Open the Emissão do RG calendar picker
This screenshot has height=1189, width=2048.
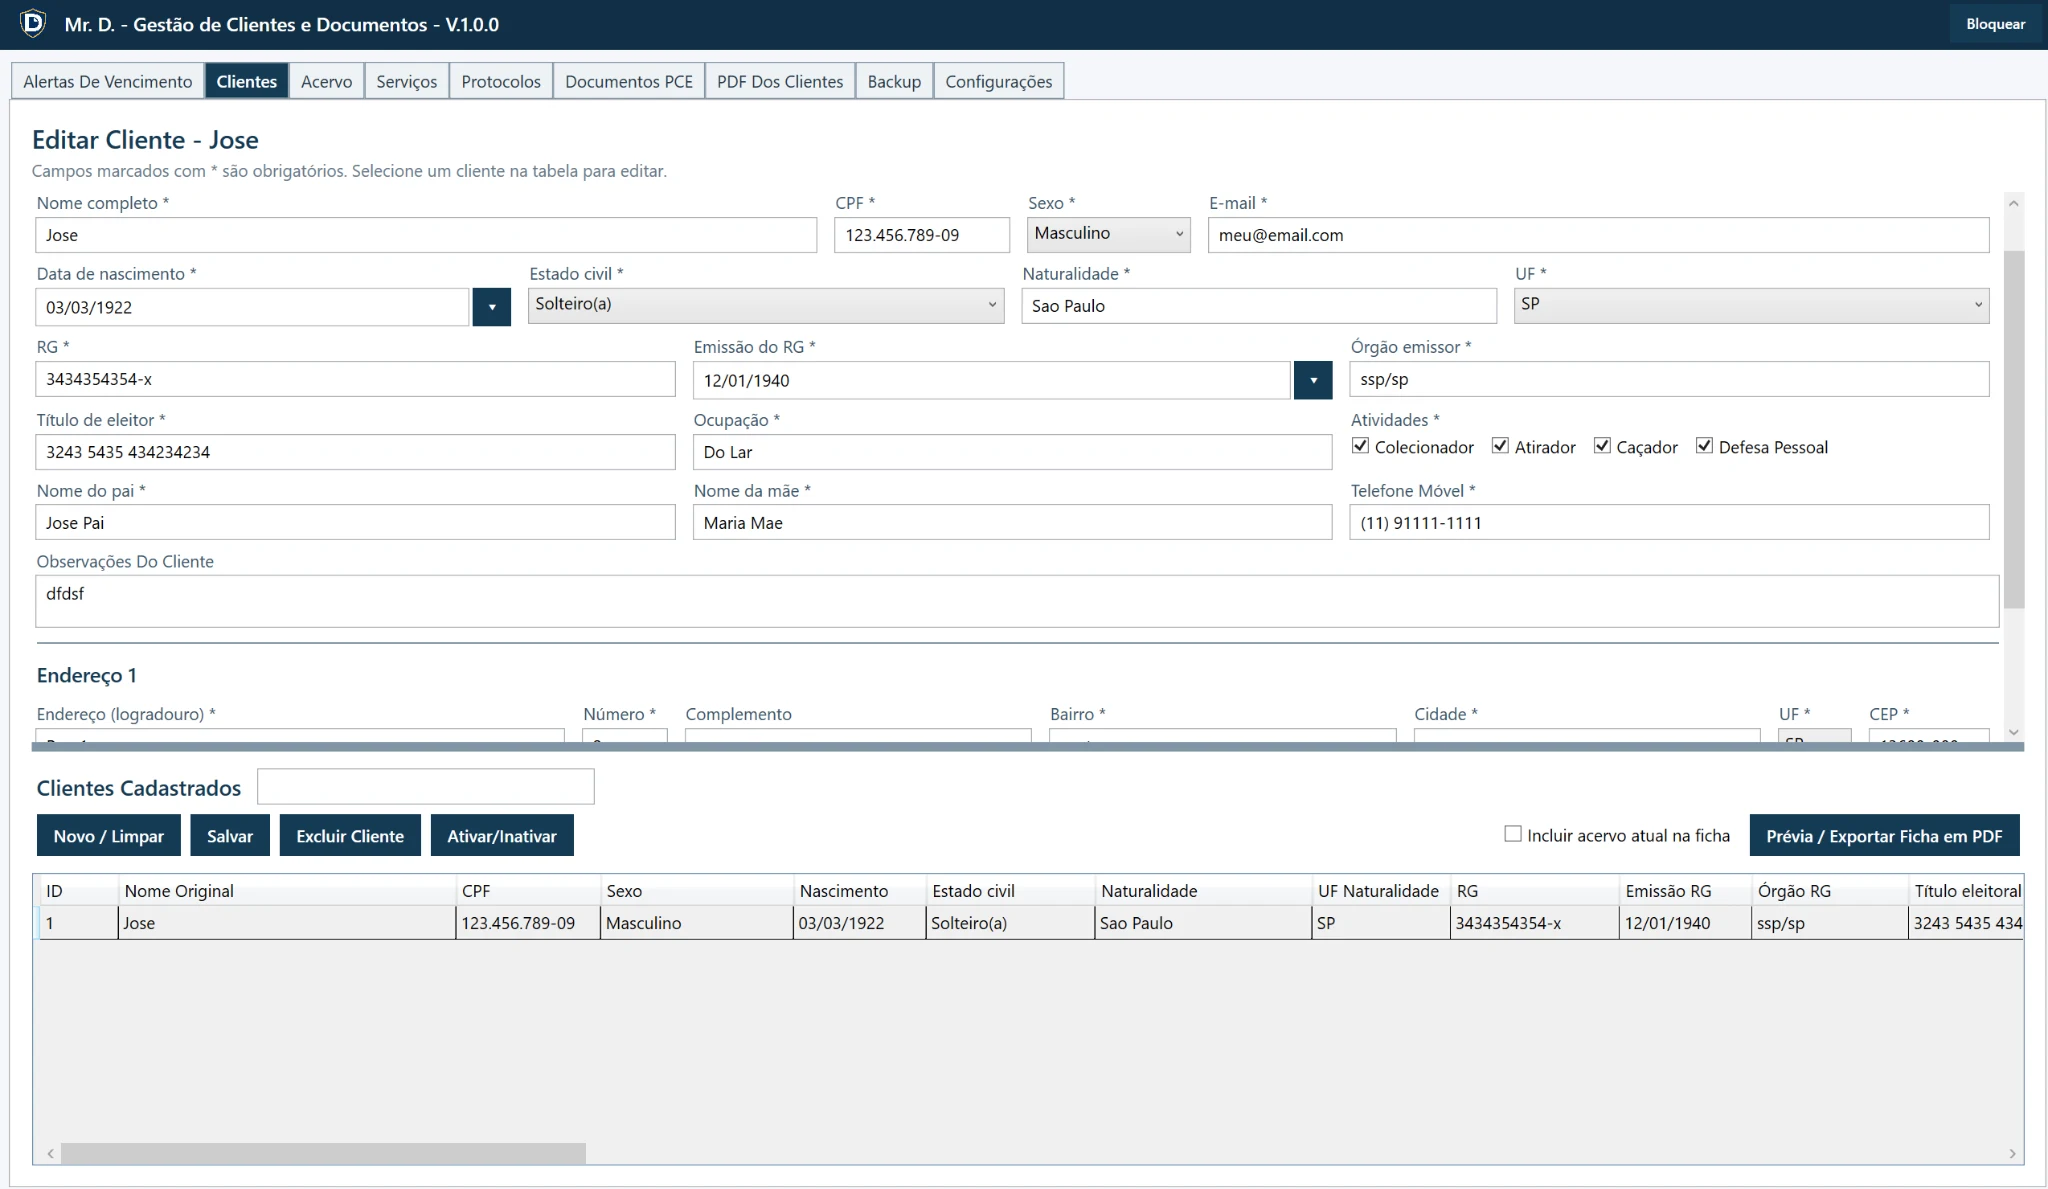[1312, 380]
